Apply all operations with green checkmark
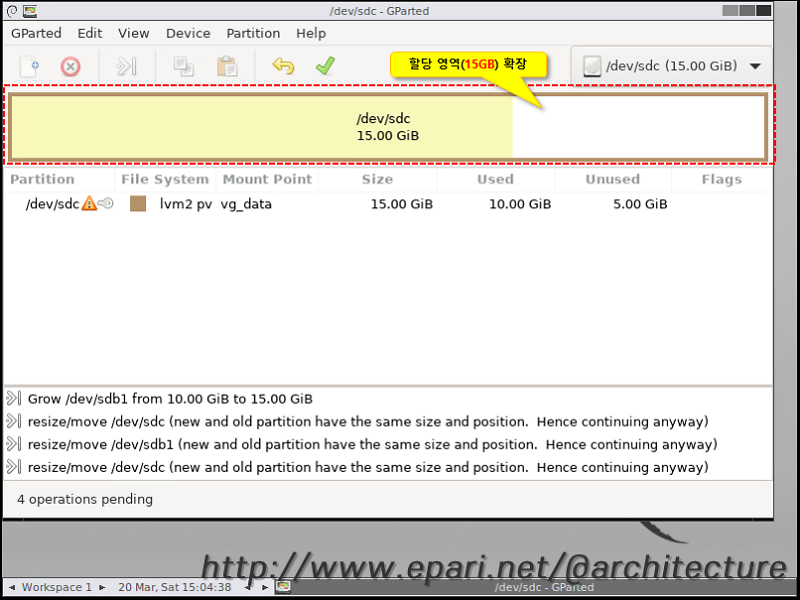 326,66
